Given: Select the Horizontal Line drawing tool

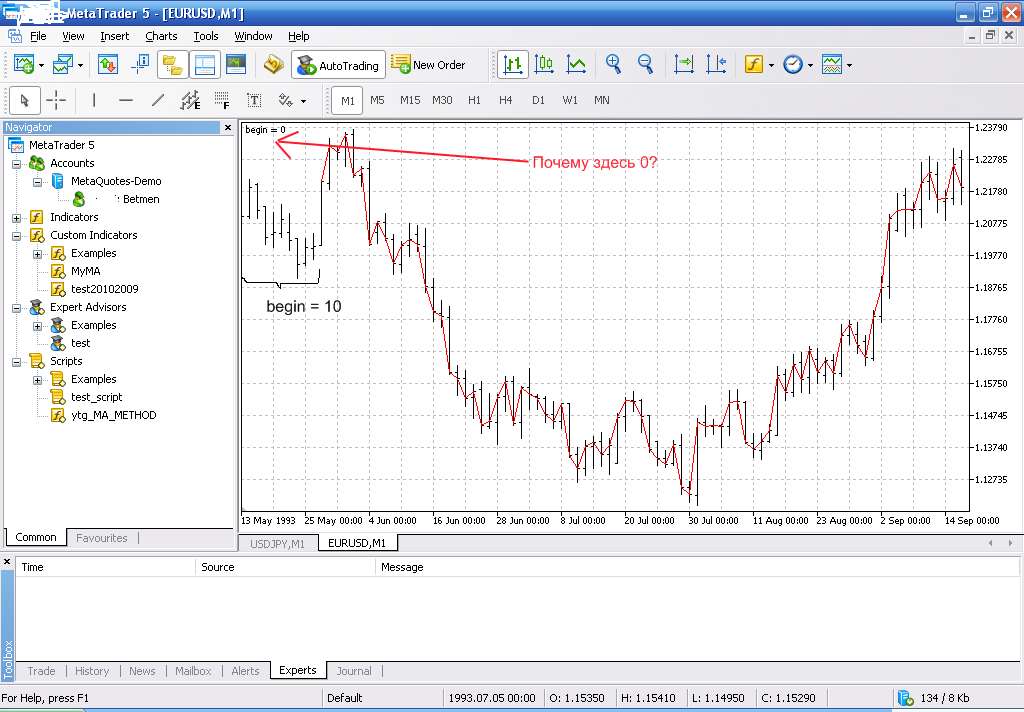Looking at the screenshot, I should [126, 101].
